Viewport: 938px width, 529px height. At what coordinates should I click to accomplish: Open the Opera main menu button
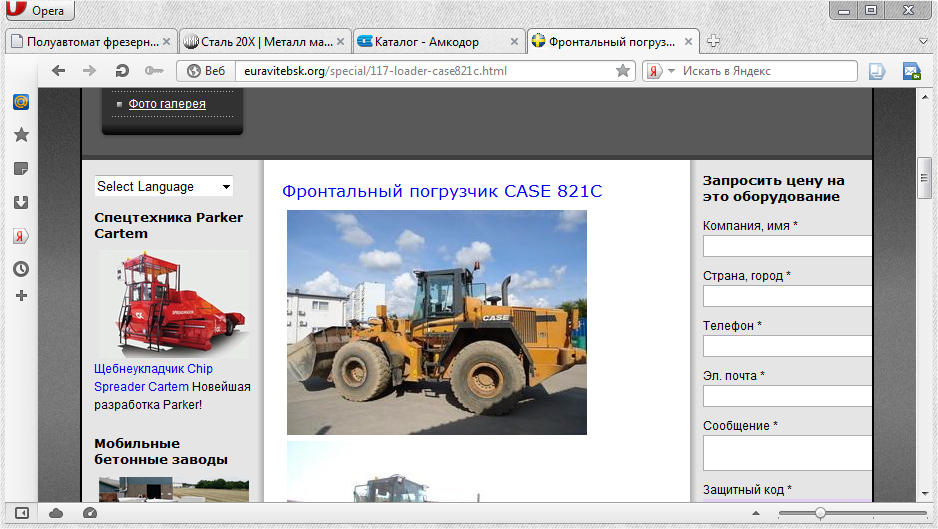tap(39, 10)
